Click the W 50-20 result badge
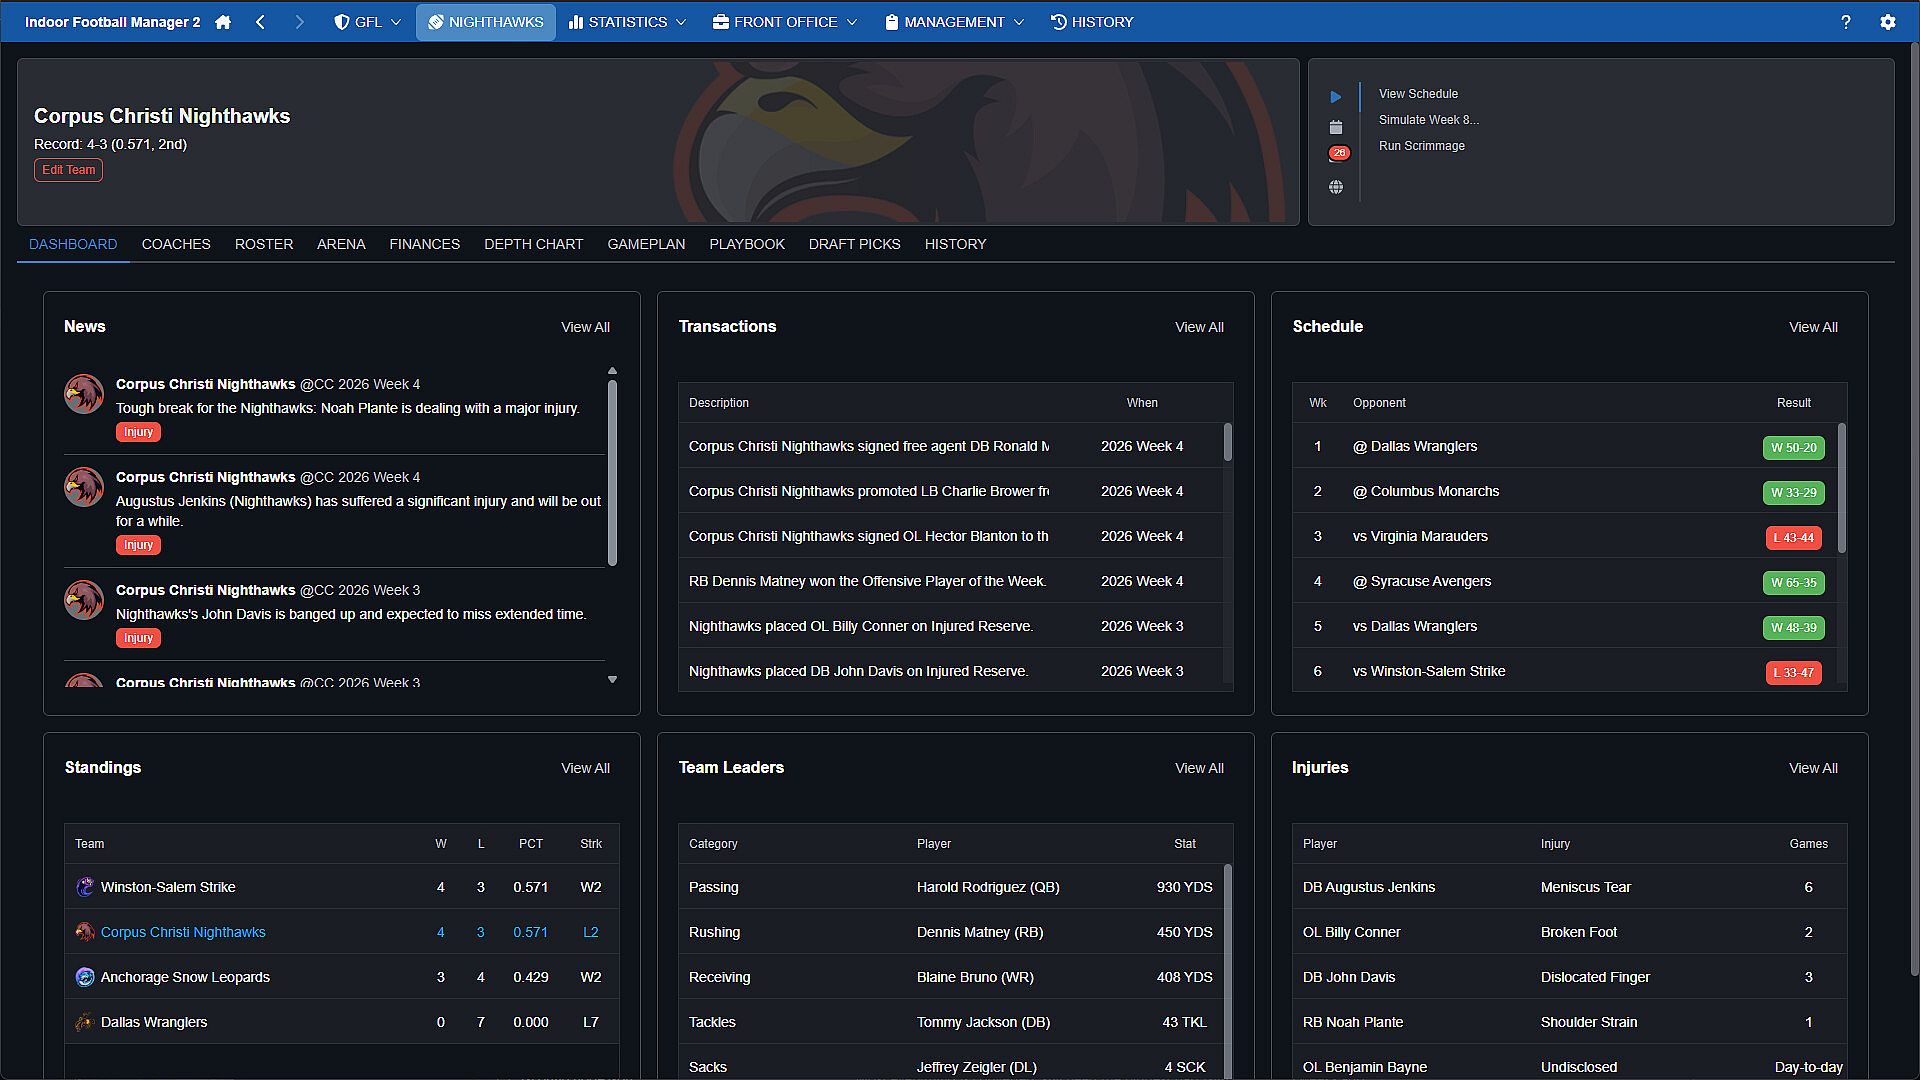This screenshot has height=1080, width=1920. click(1794, 448)
